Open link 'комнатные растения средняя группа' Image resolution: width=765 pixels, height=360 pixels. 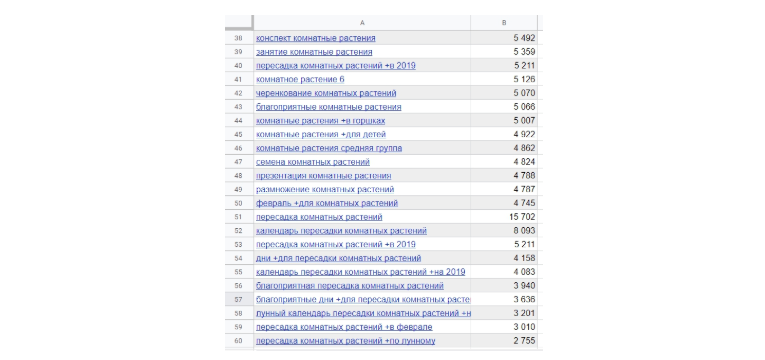(x=329, y=148)
